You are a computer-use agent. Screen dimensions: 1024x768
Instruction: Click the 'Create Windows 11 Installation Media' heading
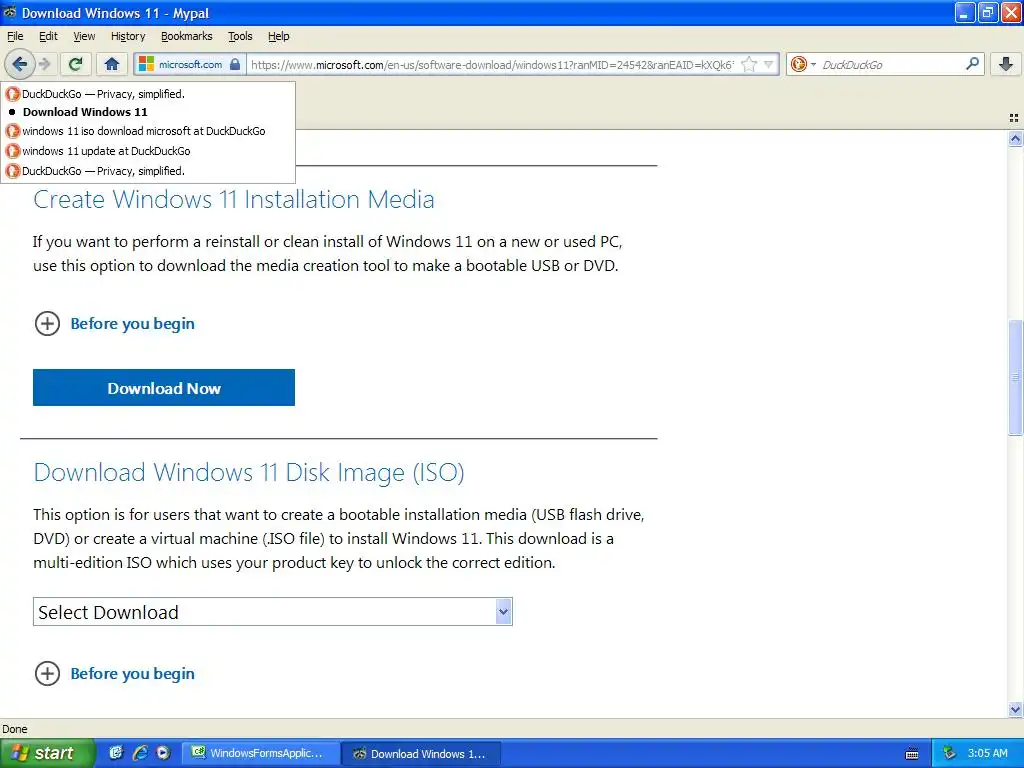click(x=234, y=199)
